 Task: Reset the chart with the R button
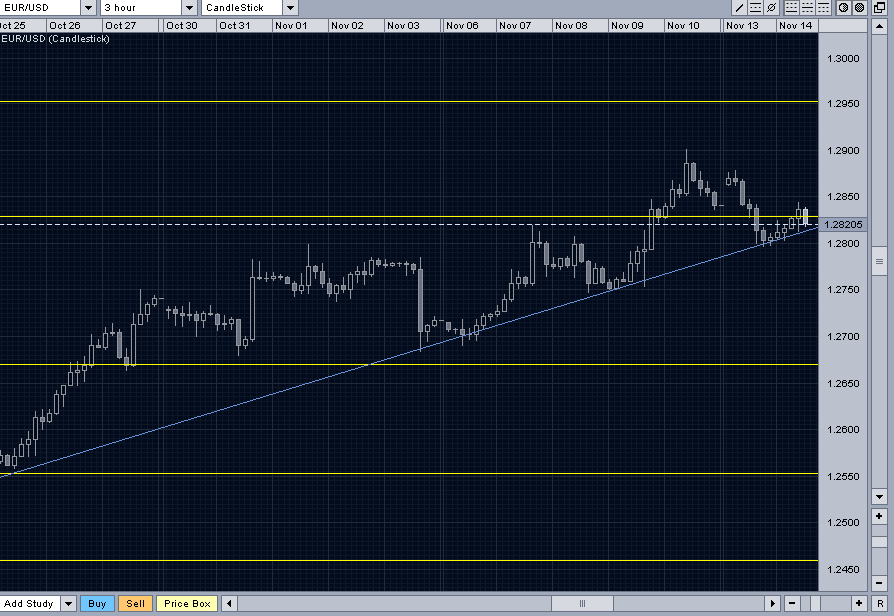pos(881,604)
